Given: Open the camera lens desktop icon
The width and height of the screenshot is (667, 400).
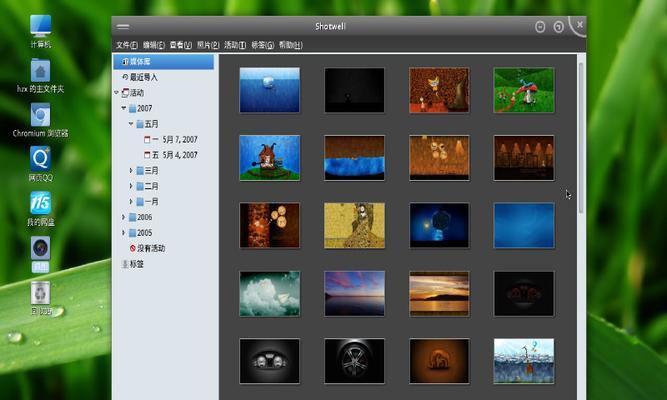Looking at the screenshot, I should coord(40,248).
